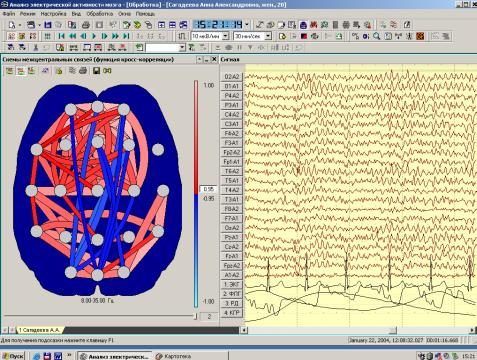This screenshot has height=360, width=477.
Task: Jump to the beginning of the recording
Action: click(61, 36)
